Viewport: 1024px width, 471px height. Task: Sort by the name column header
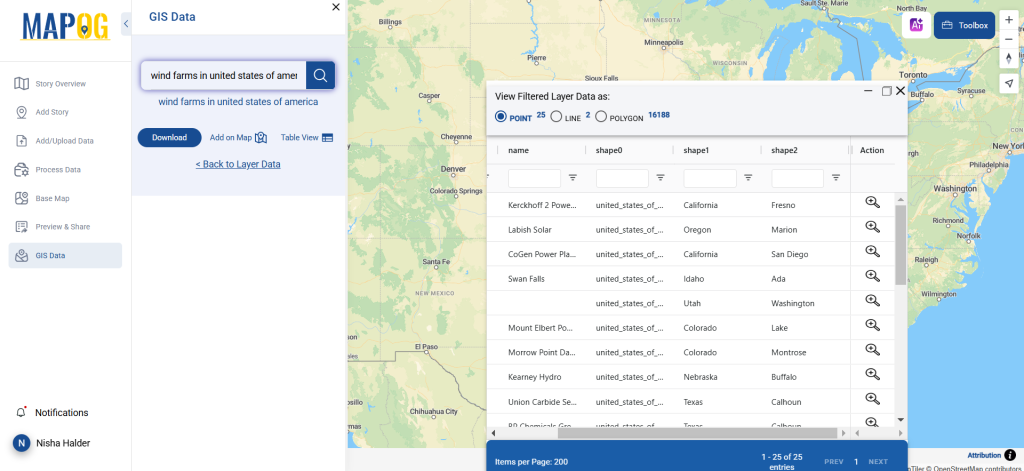(x=519, y=150)
